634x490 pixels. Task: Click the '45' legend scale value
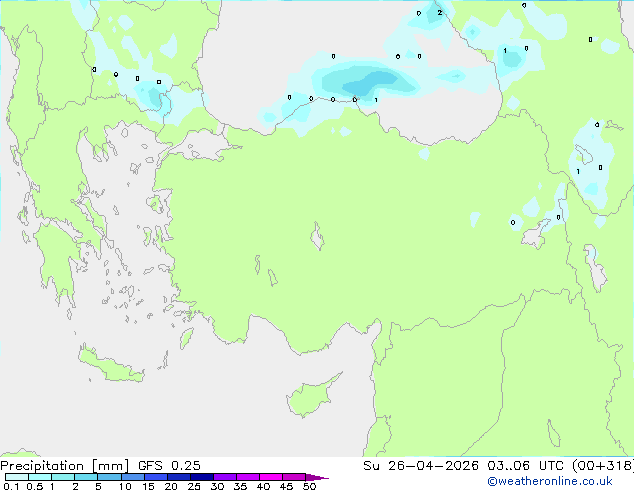pyautogui.click(x=286, y=486)
